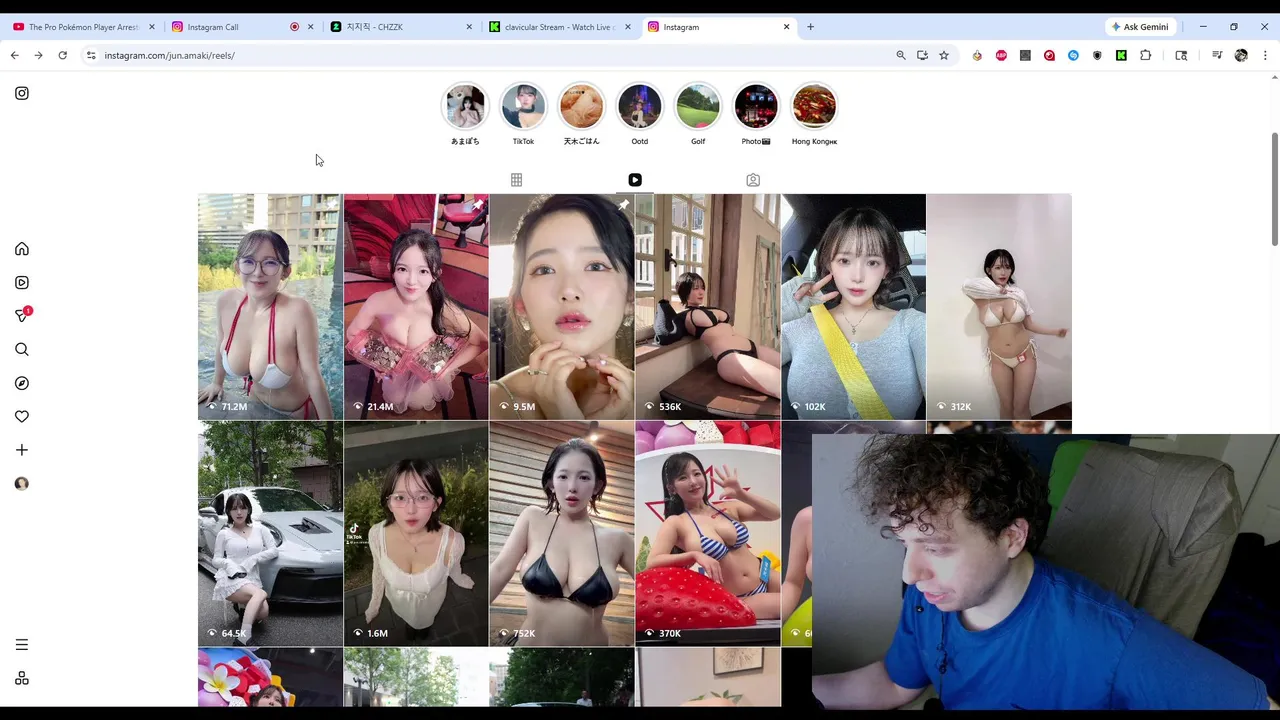Switch to the 치지직 - CHZZK tab
This screenshot has width=1280, height=720.
tap(402, 27)
